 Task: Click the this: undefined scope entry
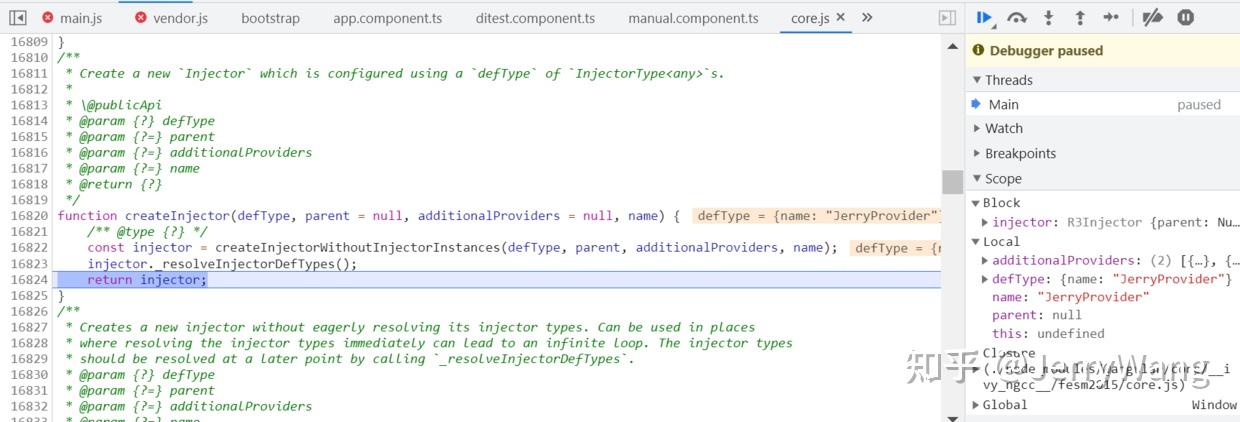[x=1048, y=333]
